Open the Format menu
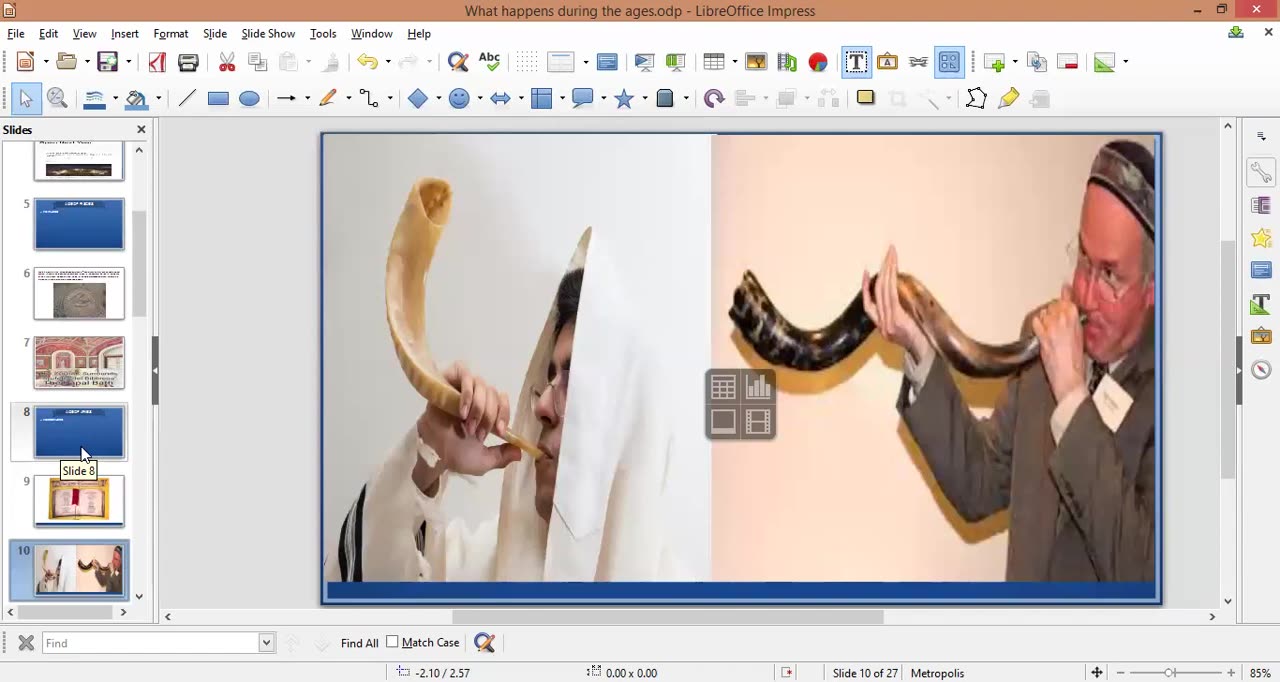The image size is (1280, 682). pyautogui.click(x=170, y=34)
